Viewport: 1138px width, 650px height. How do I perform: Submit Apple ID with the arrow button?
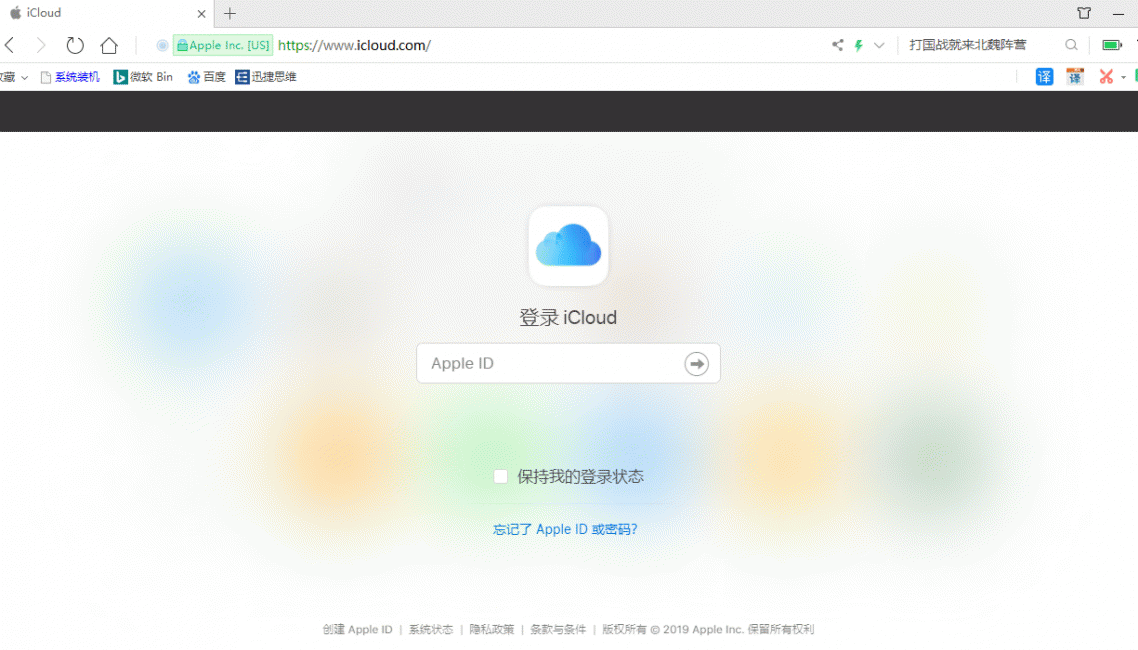tap(697, 363)
